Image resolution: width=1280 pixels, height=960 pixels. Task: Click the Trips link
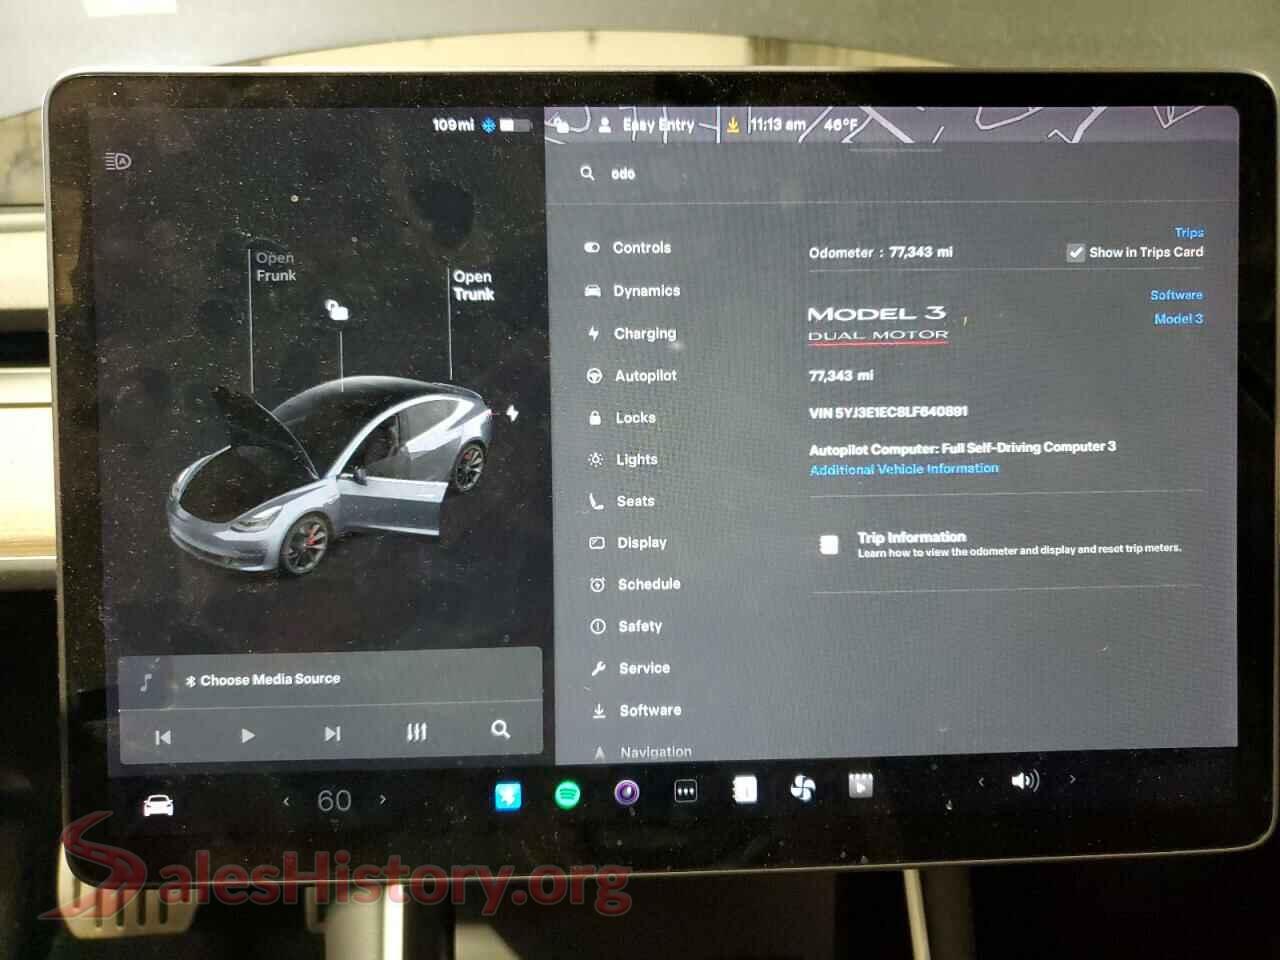1189,232
